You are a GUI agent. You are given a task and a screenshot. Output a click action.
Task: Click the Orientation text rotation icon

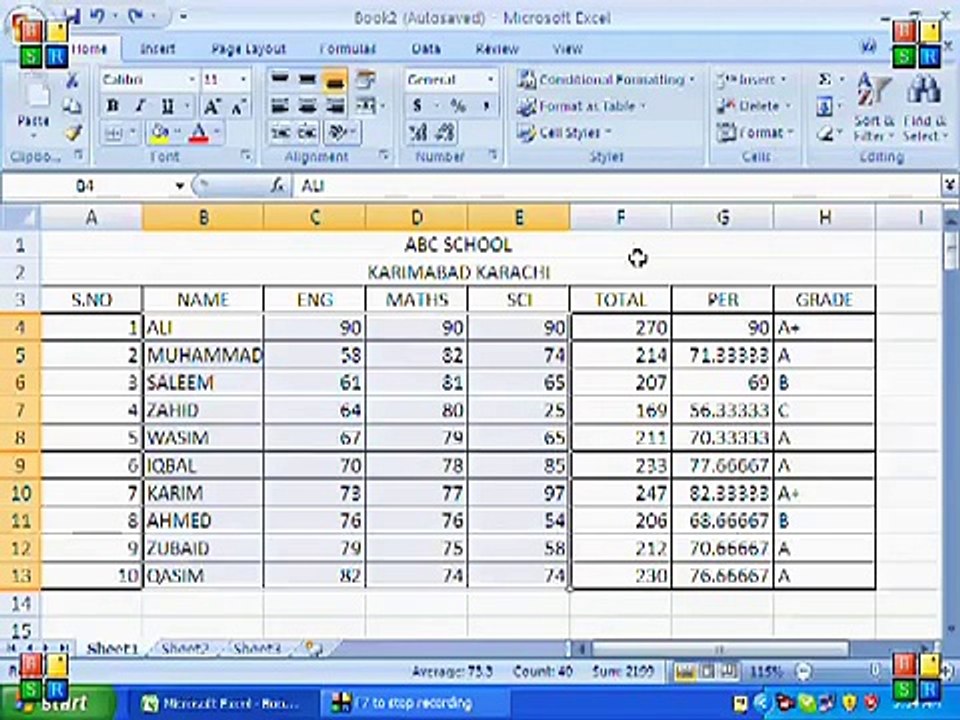pos(338,133)
